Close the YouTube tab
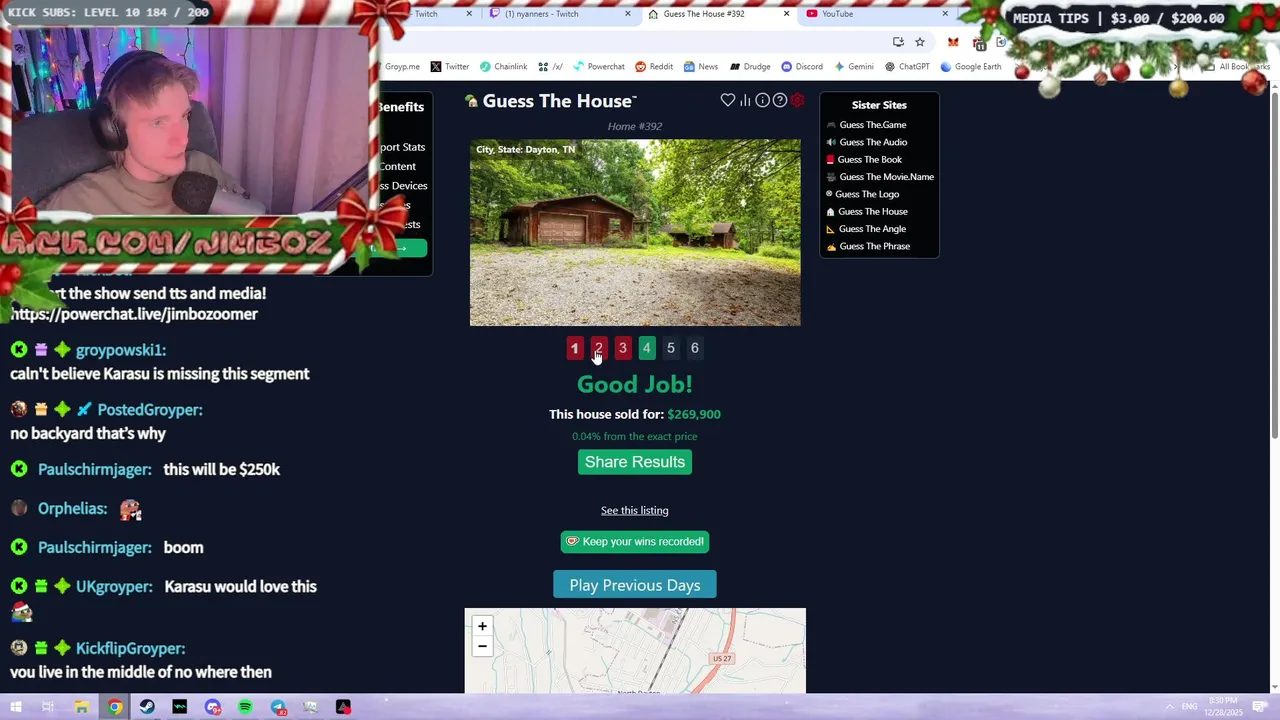This screenshot has height=720, width=1280. [x=945, y=14]
